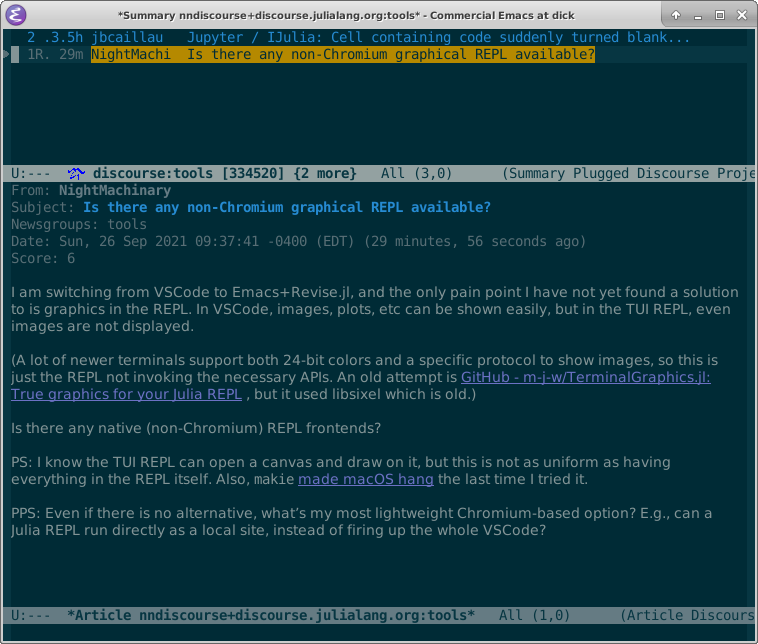Click the Newsgroups: tools header line

pyautogui.click(x=79, y=224)
